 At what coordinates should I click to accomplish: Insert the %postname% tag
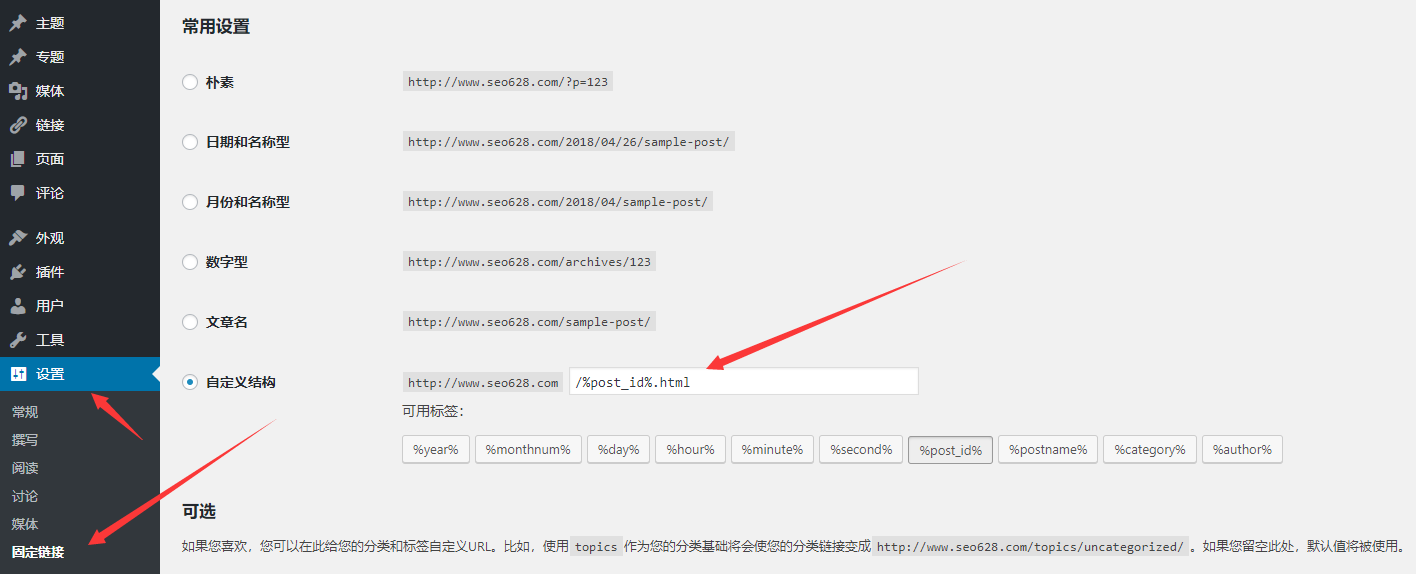click(1048, 450)
